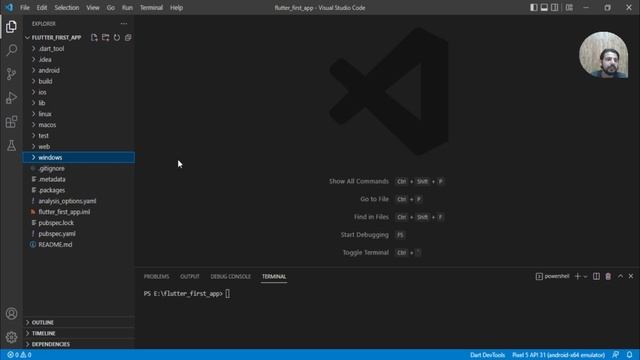Click New File icon in explorer header
The image size is (640, 360).
click(94, 38)
